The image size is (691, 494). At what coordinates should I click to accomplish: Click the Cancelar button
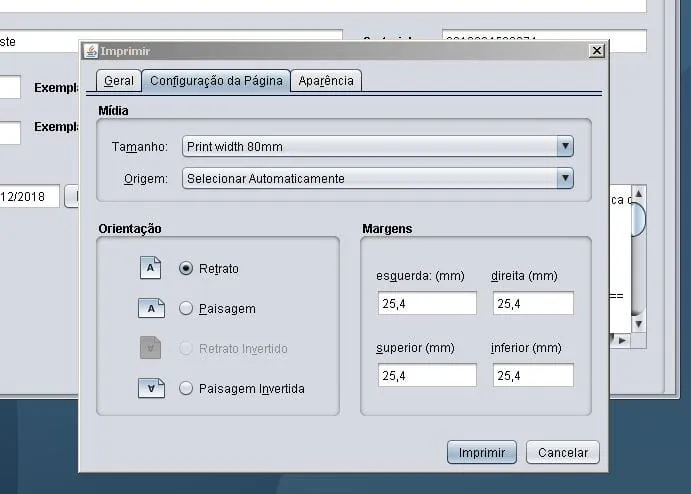click(563, 453)
